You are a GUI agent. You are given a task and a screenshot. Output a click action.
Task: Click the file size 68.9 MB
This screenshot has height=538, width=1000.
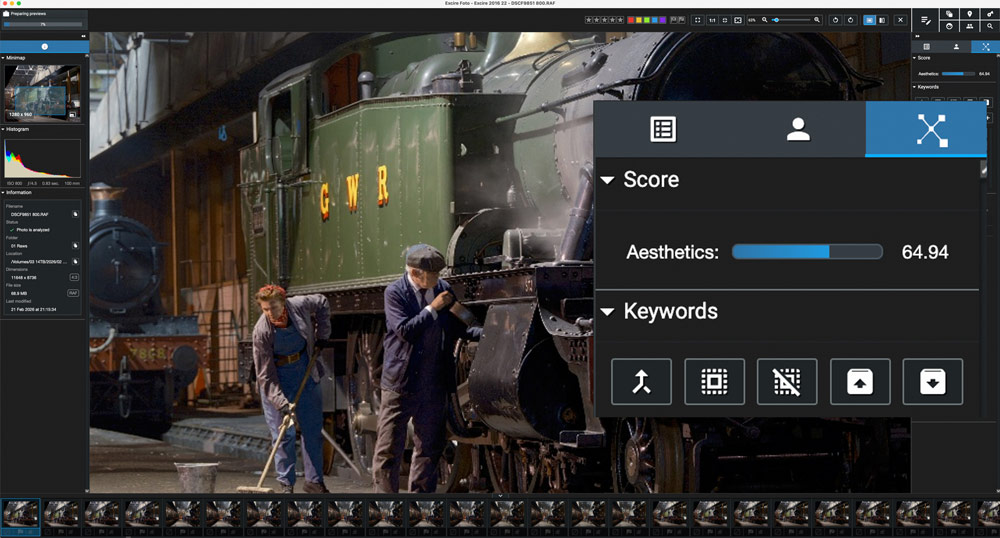click(19, 293)
